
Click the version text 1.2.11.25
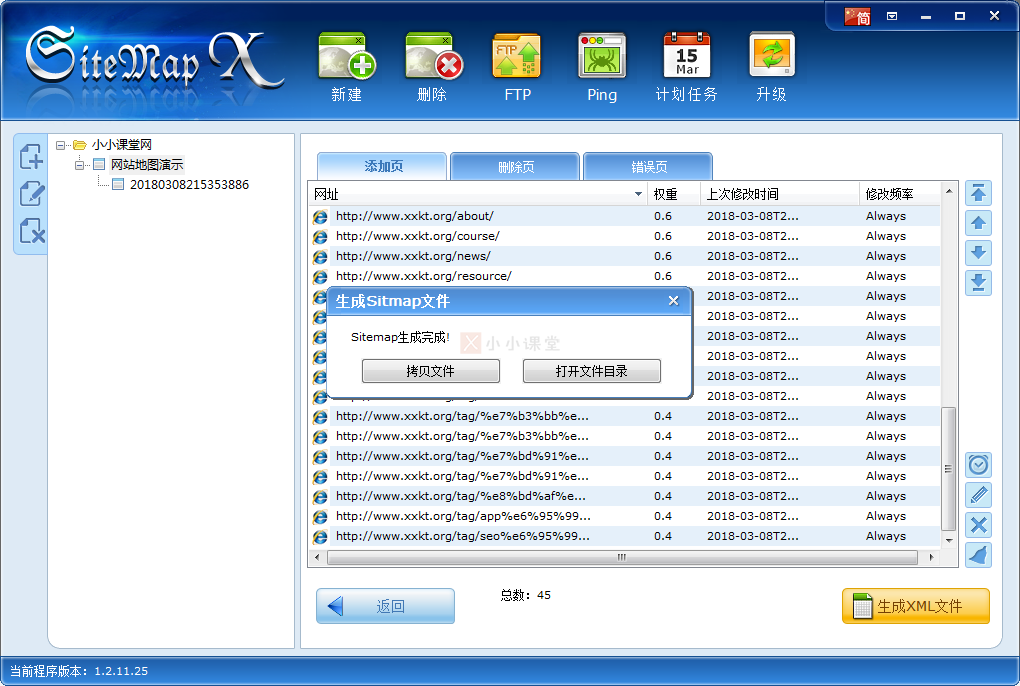point(121,671)
